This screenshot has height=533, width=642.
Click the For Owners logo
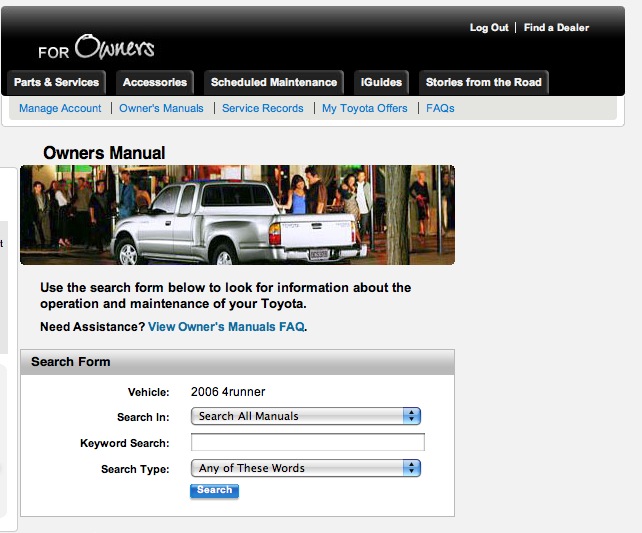tap(96, 47)
